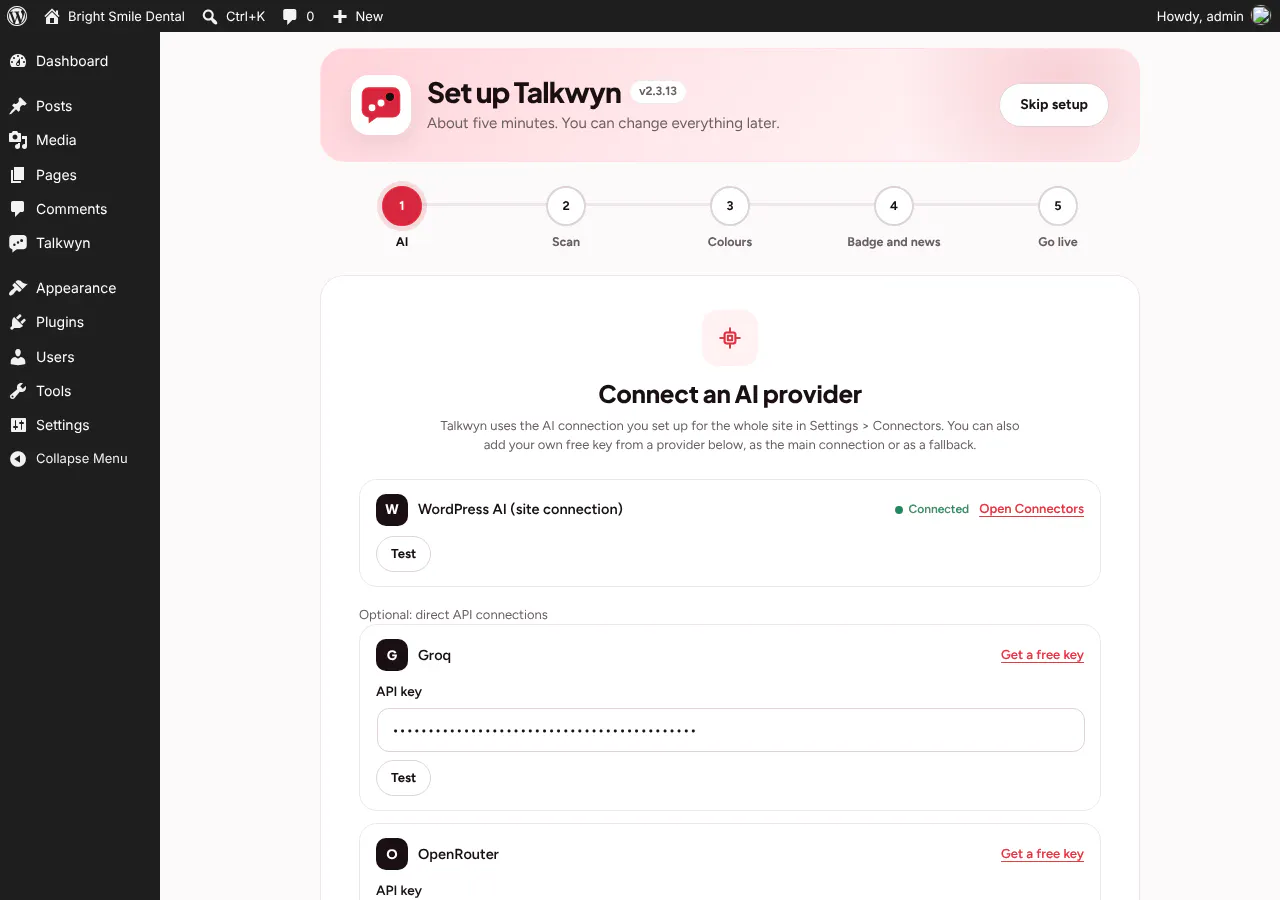Click the Skip setup button
The height and width of the screenshot is (900, 1280).
pyautogui.click(x=1054, y=105)
